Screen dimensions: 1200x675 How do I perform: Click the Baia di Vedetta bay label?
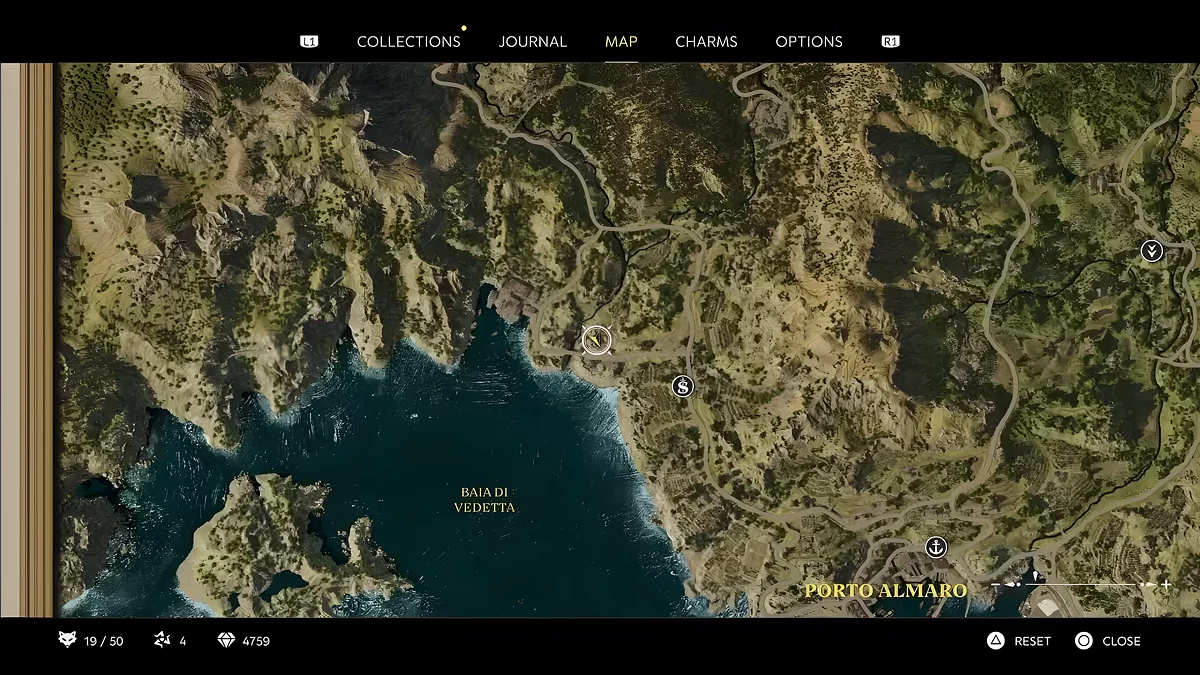pos(485,500)
